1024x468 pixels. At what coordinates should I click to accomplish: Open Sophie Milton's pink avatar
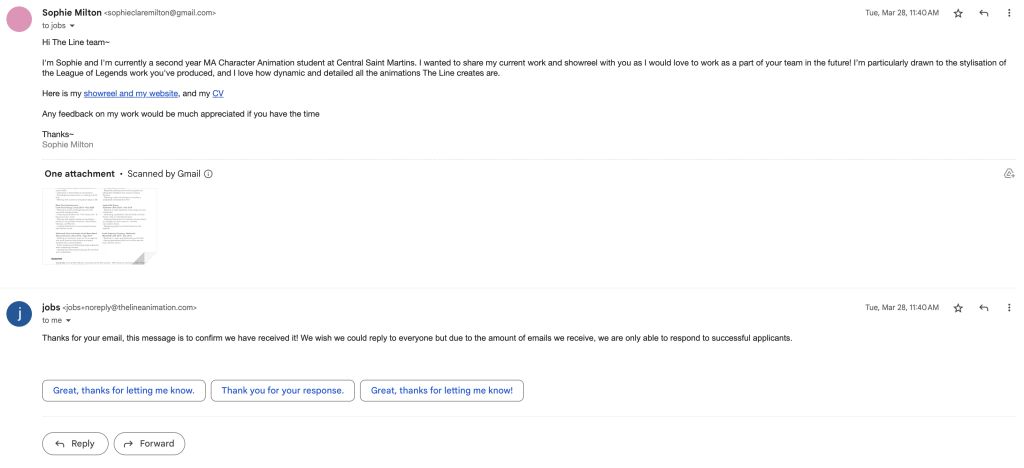pyautogui.click(x=20, y=19)
